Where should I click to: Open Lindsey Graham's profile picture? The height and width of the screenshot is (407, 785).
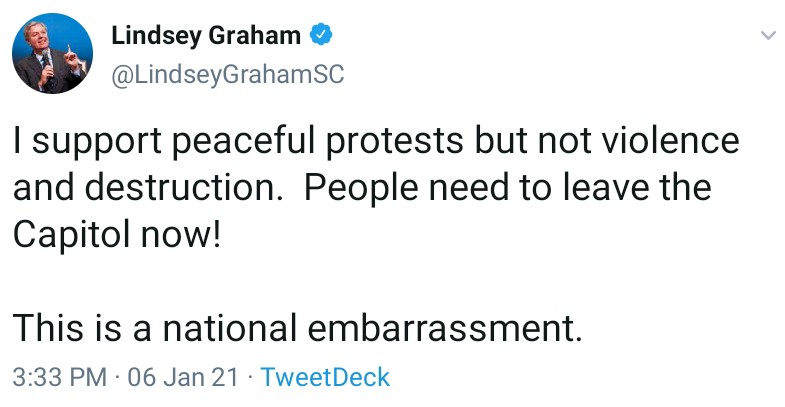(52, 54)
